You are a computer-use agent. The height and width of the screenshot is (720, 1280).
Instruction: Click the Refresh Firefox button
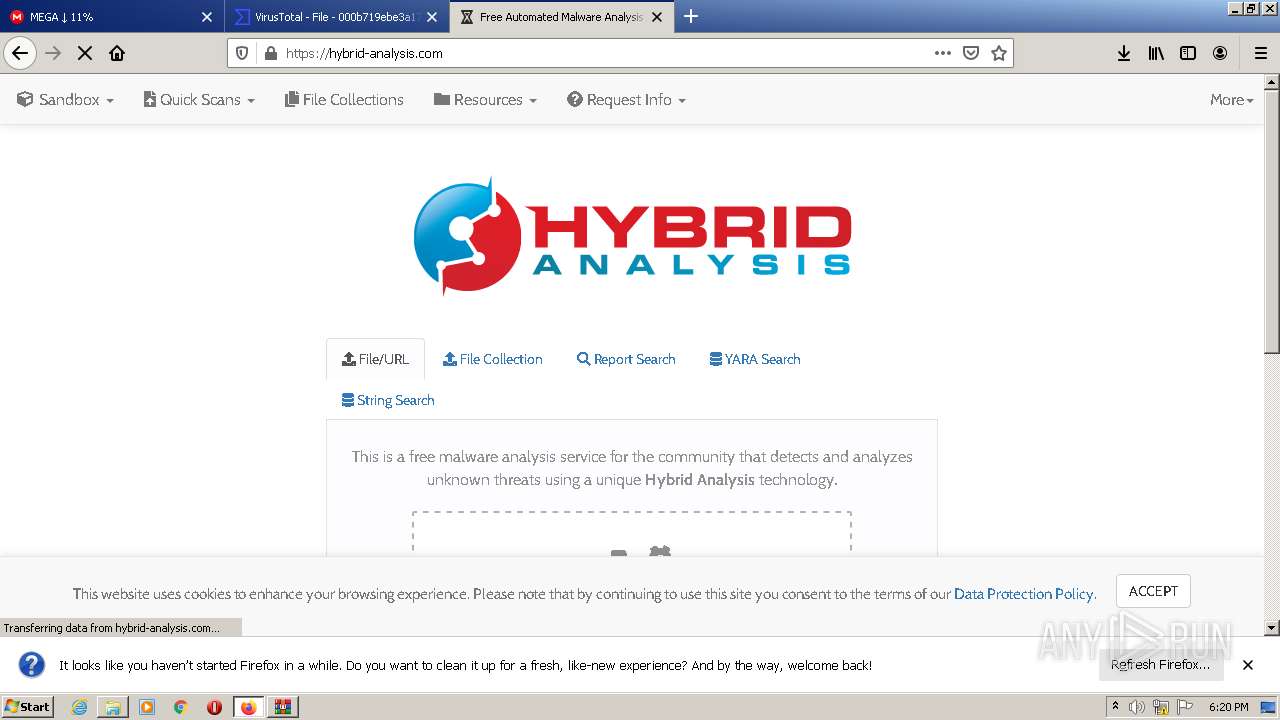click(x=1160, y=665)
